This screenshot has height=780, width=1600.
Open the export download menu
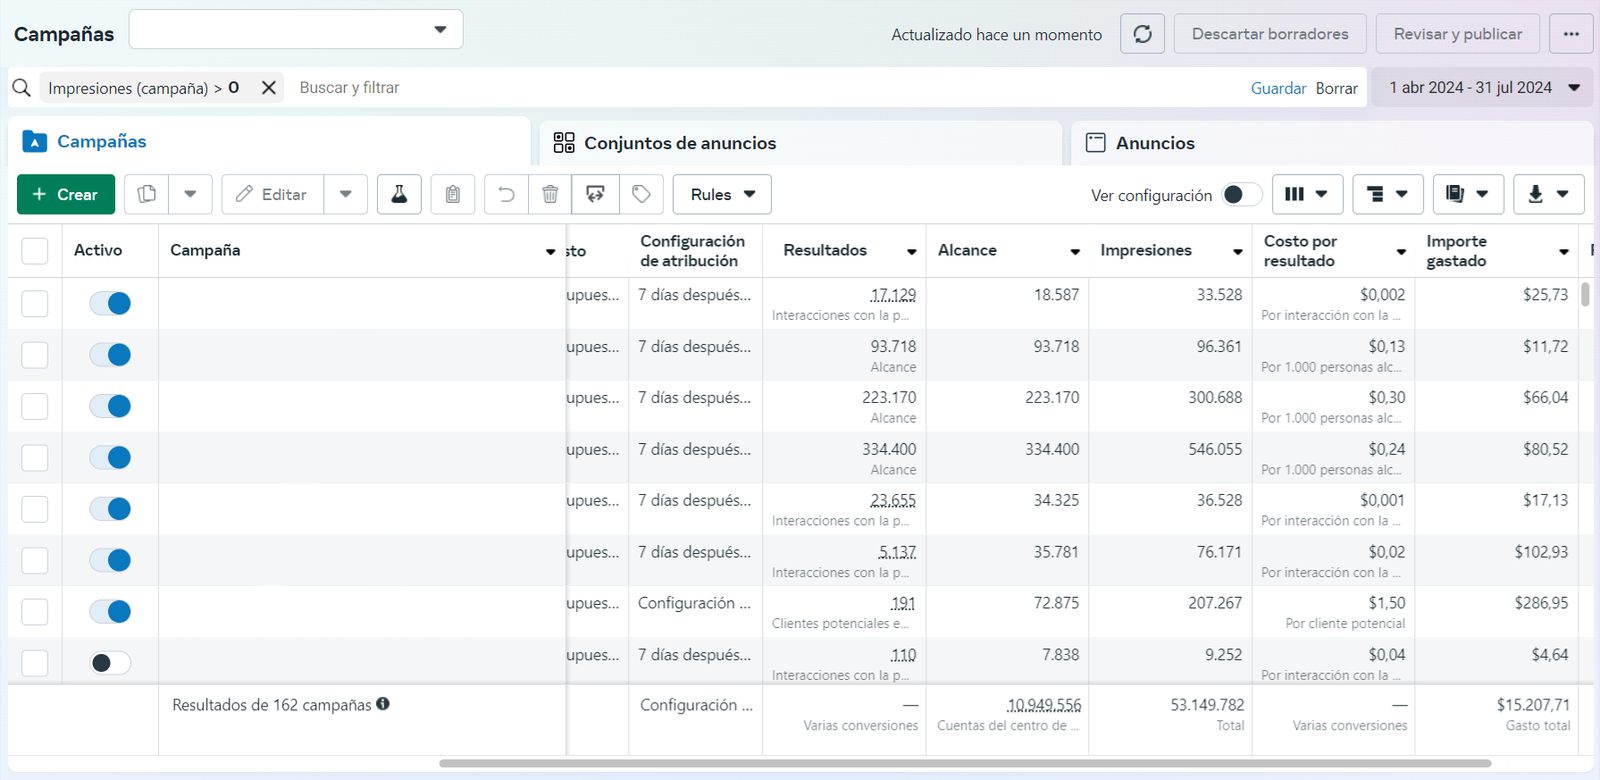tap(1549, 194)
